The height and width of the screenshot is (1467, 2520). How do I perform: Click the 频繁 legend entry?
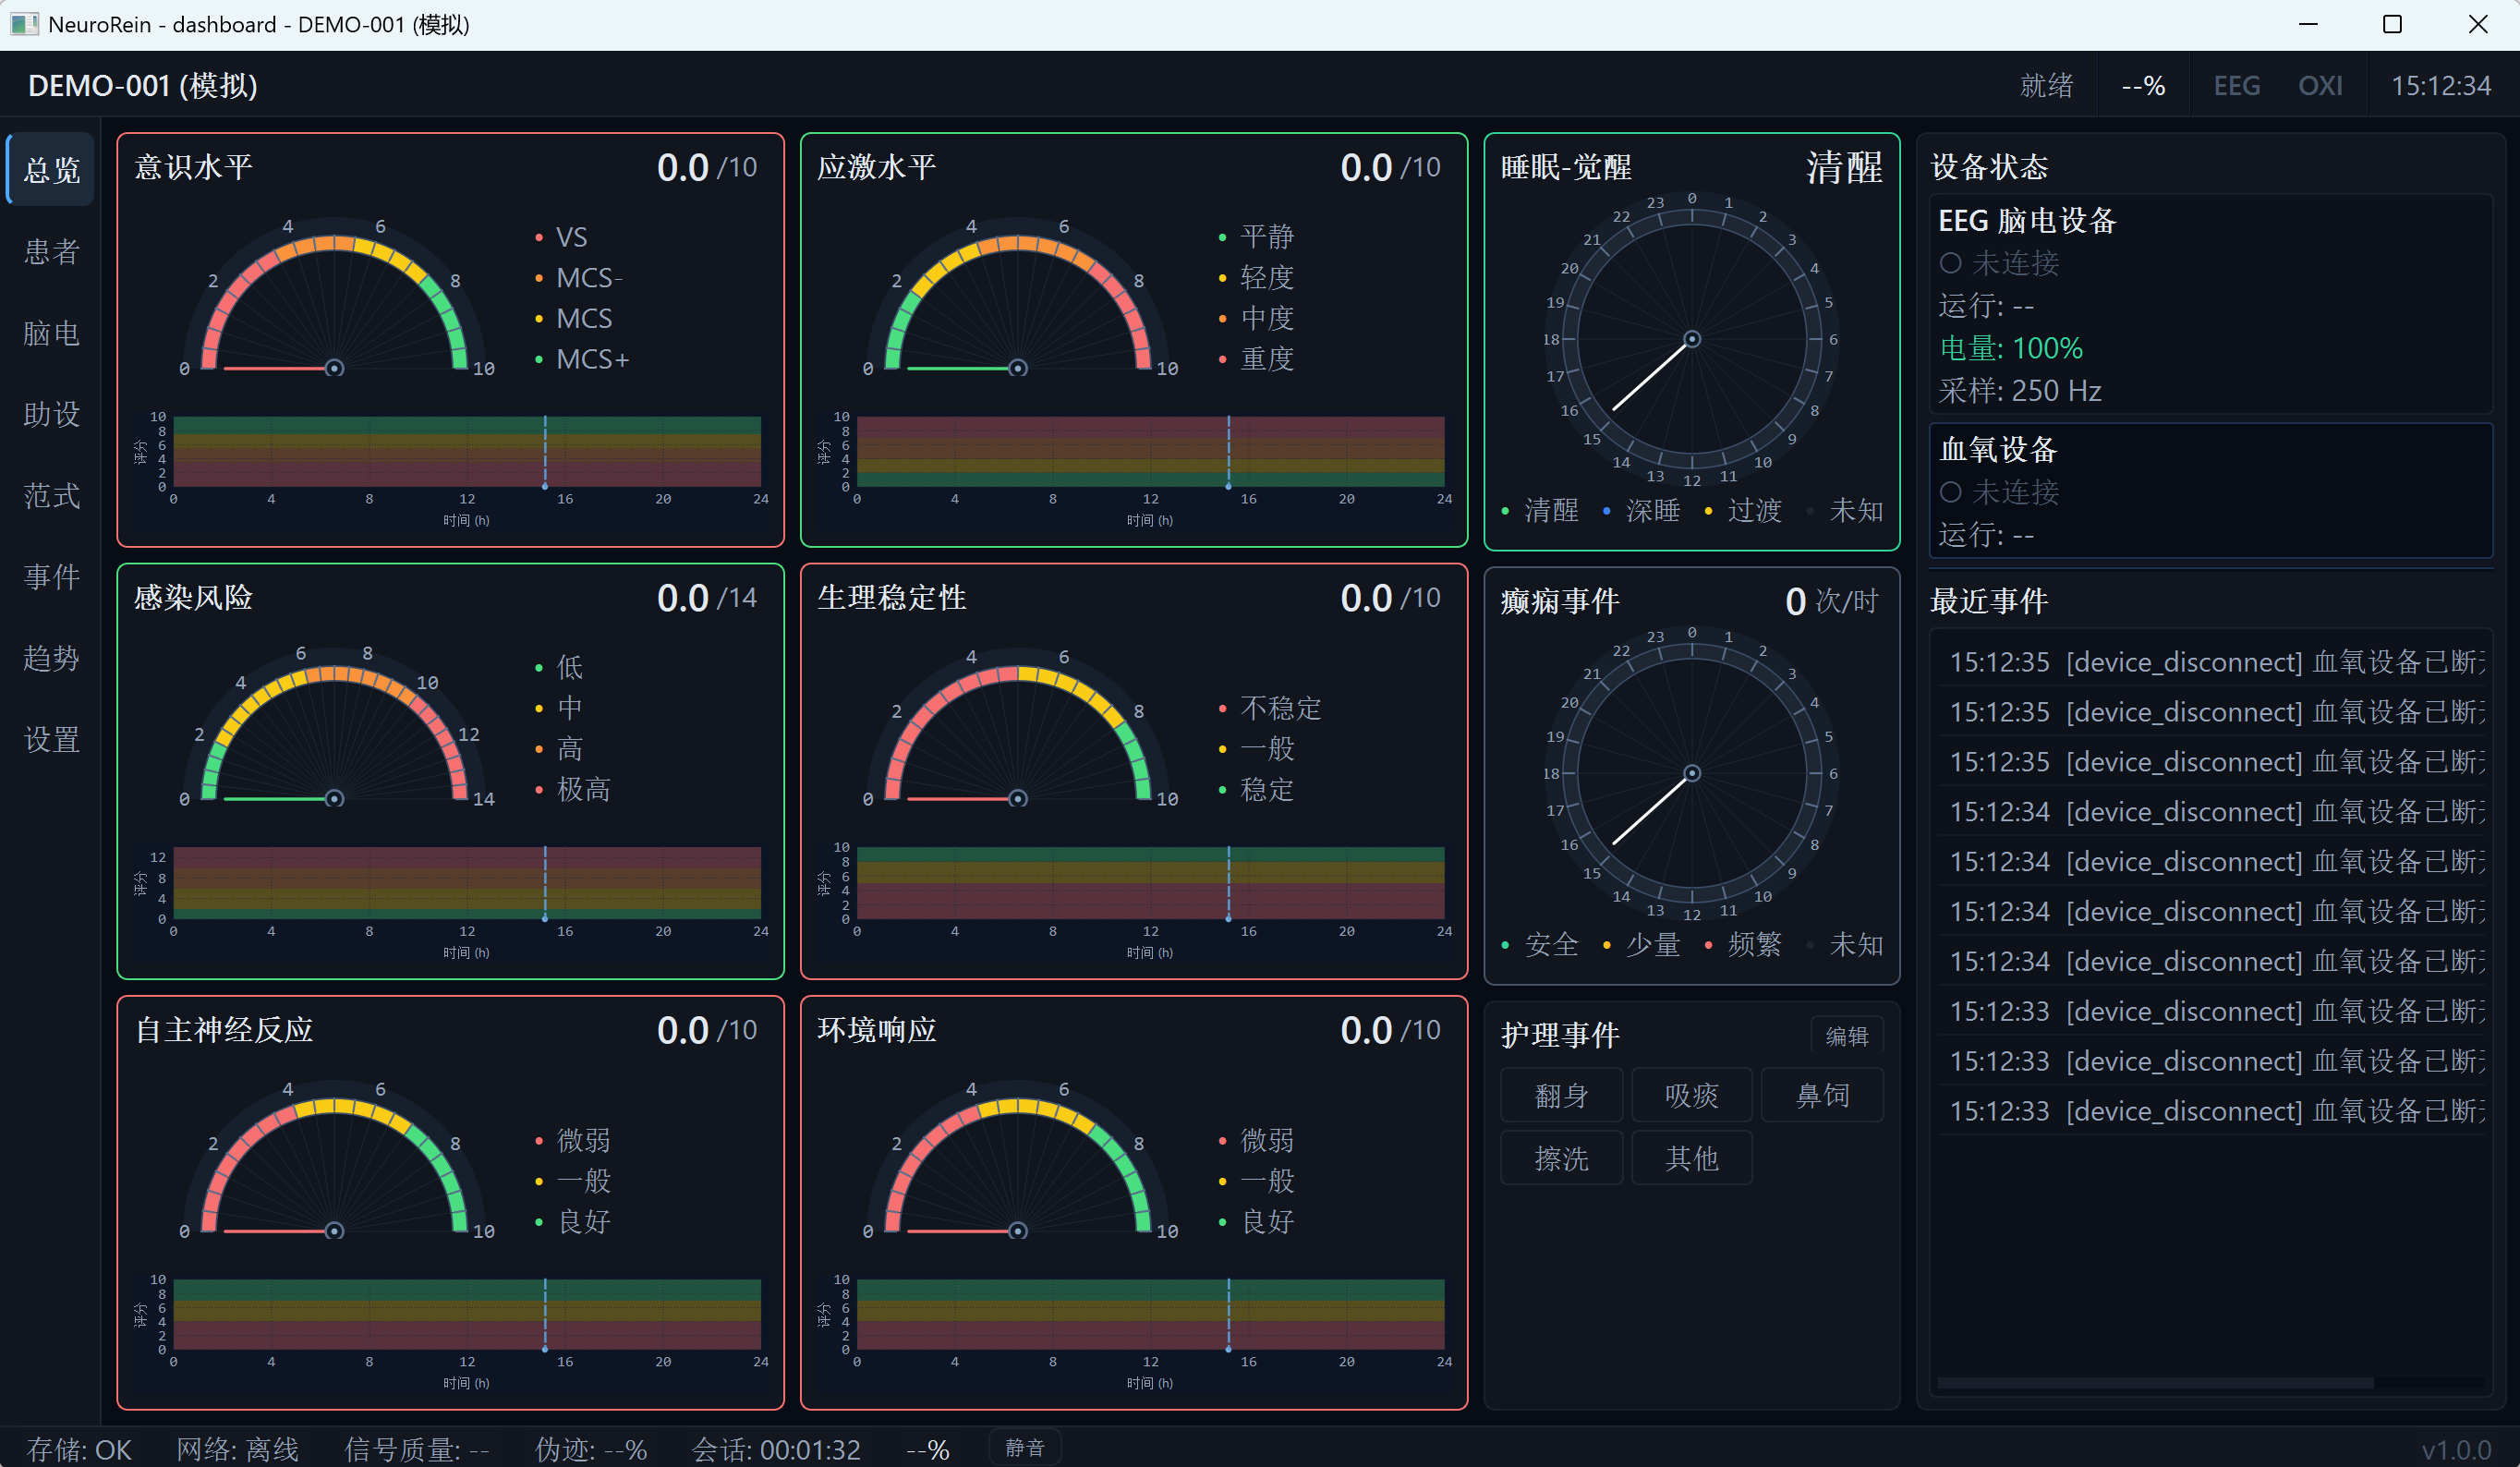(x=1744, y=944)
